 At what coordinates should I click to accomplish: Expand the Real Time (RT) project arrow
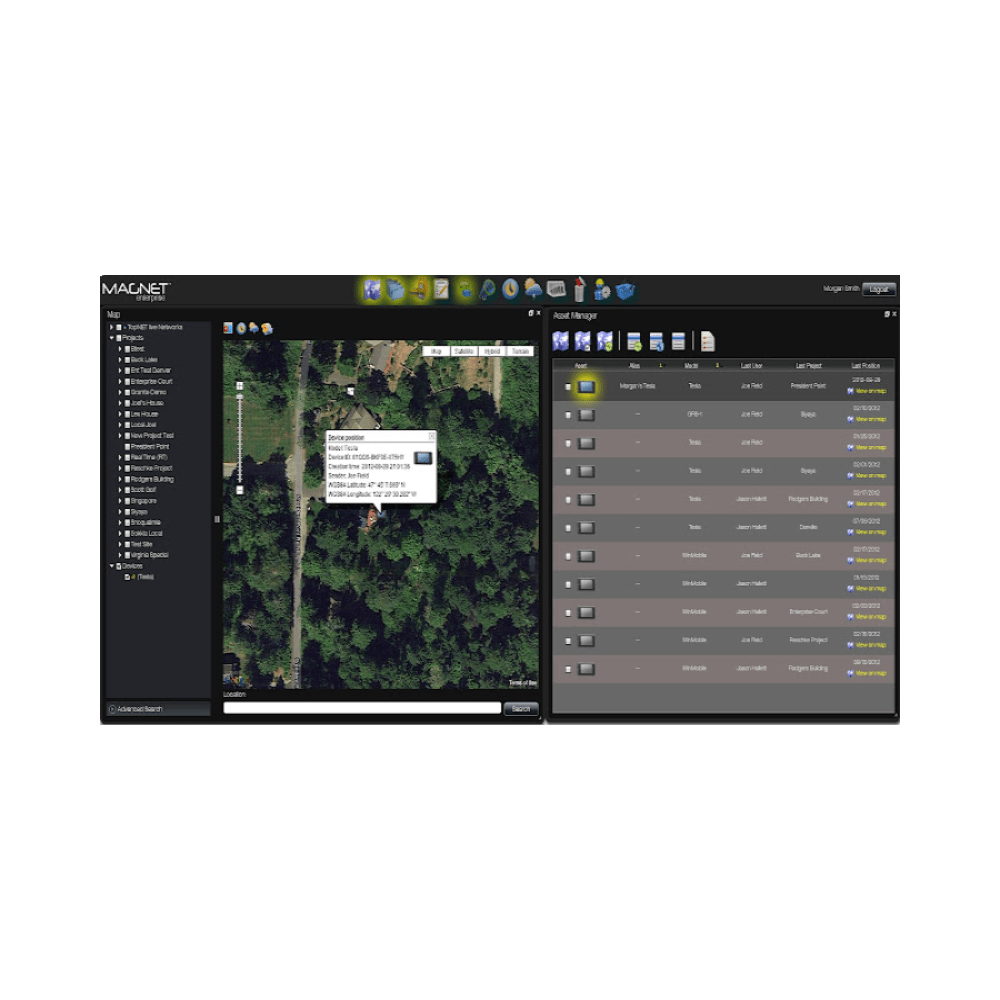pyautogui.click(x=120, y=458)
